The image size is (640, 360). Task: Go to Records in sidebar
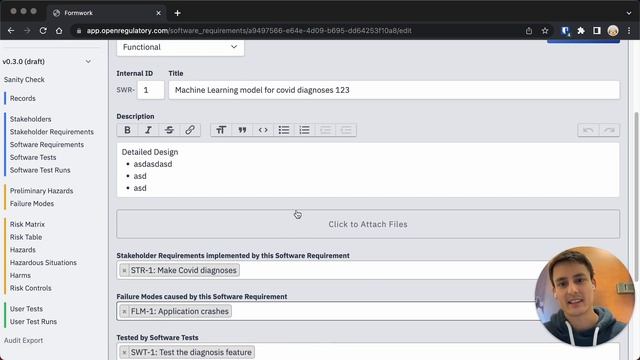tap(23, 98)
